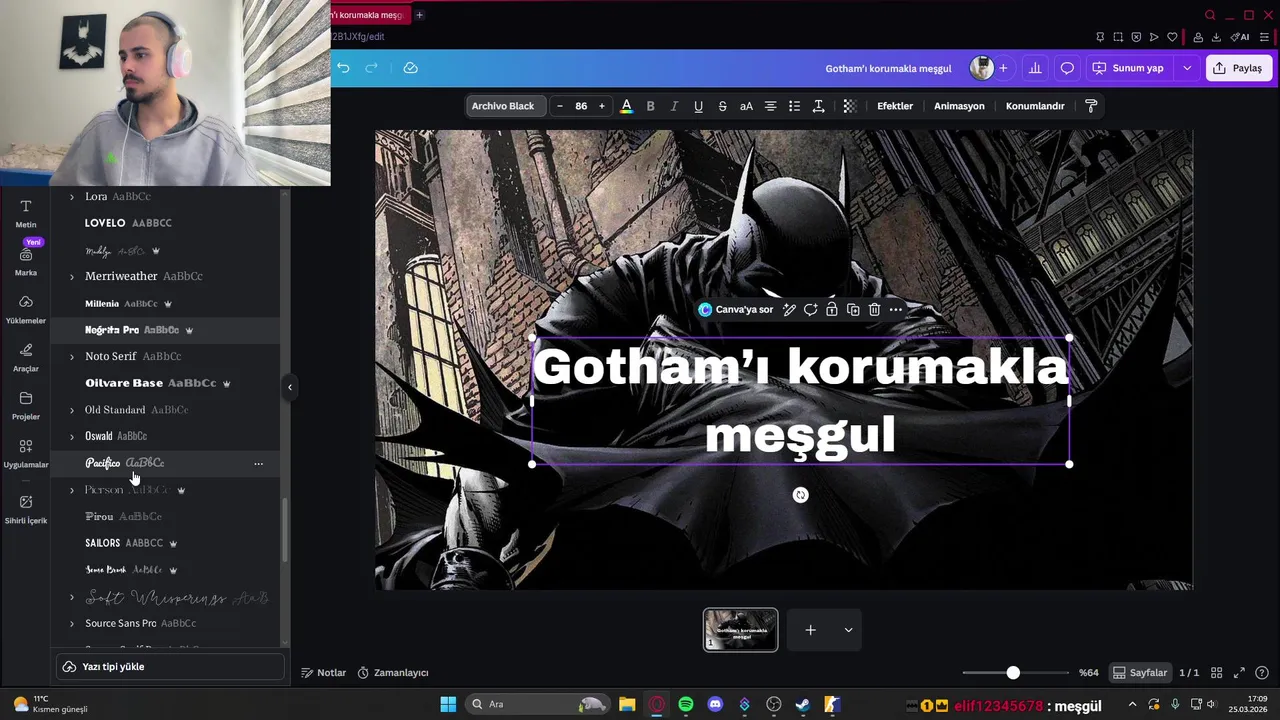The width and height of the screenshot is (1280, 720).
Task: Click Yazı tipi yükle upload button
Action: click(170, 667)
